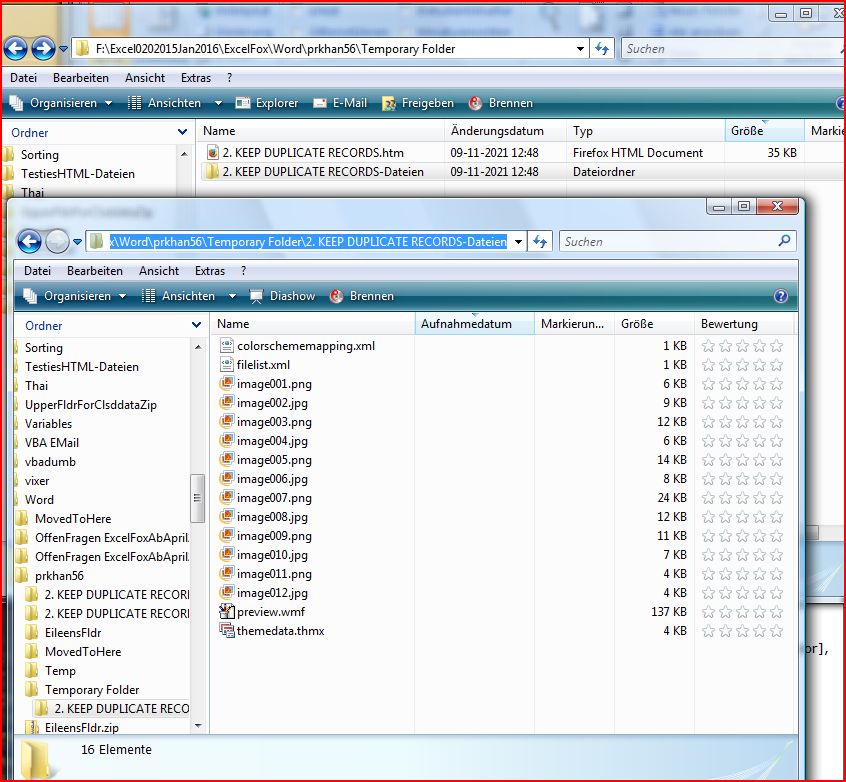Open the help icon on the front toolbar
This screenshot has height=782, width=846.
[x=780, y=296]
